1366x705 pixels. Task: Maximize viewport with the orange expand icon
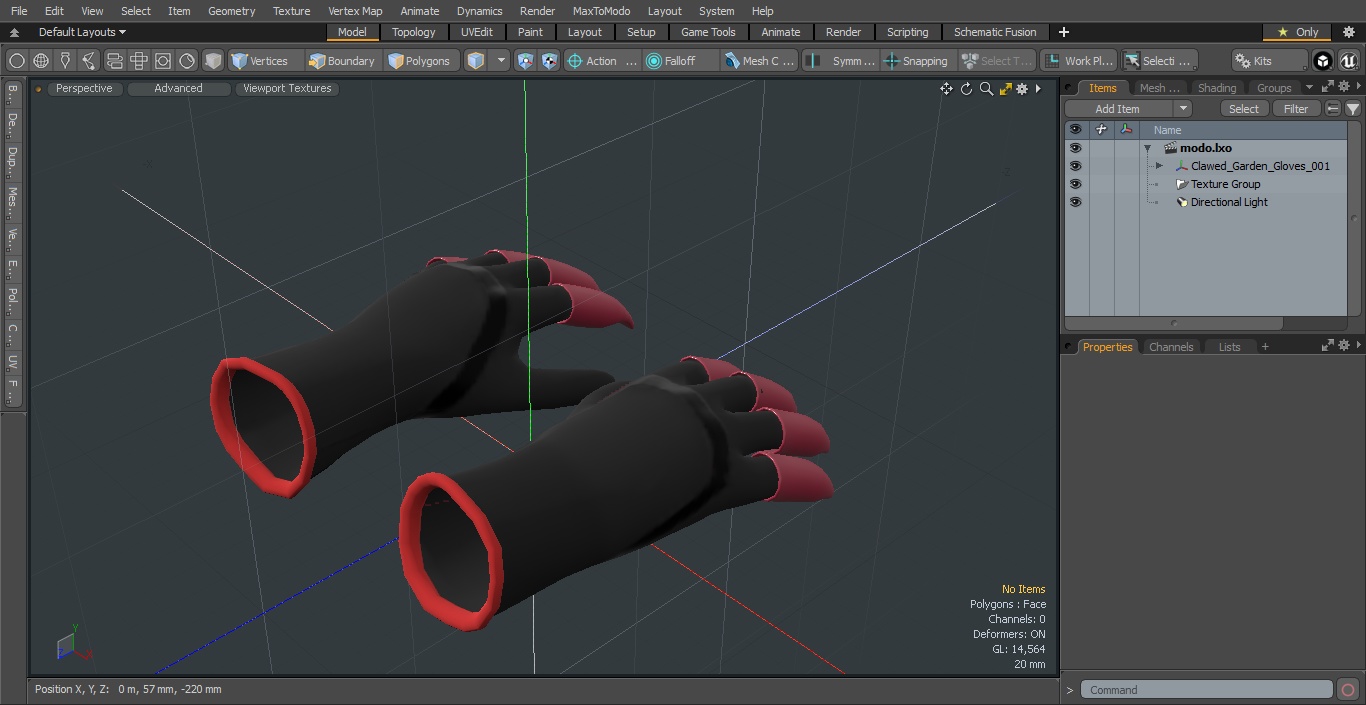coord(1005,89)
